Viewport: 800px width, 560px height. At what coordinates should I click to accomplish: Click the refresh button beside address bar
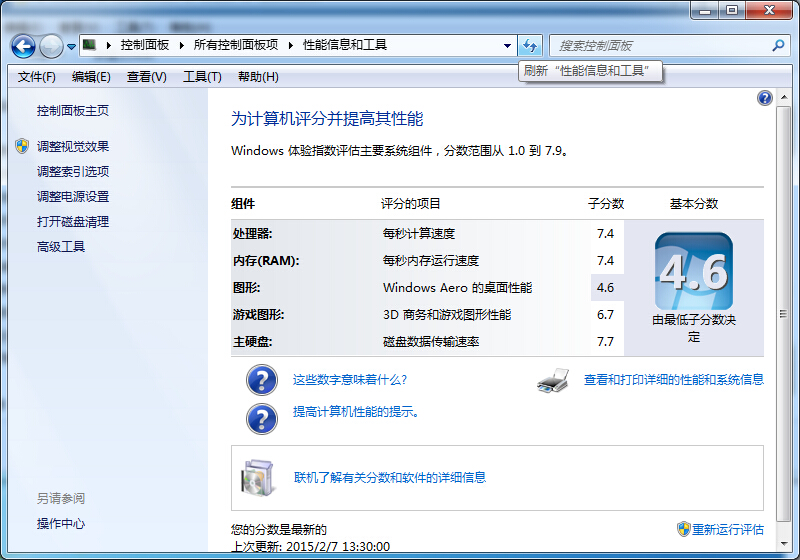(x=530, y=46)
